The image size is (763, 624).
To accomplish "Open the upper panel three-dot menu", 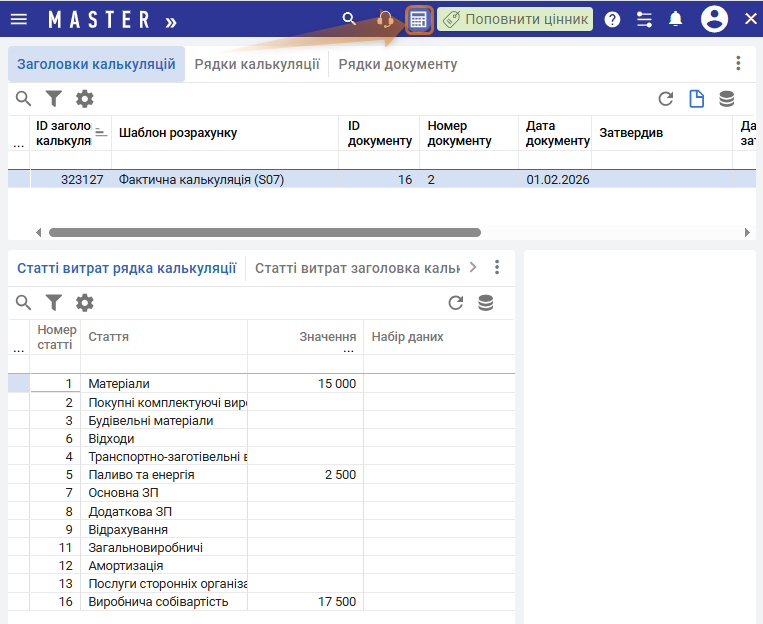I will (738, 64).
